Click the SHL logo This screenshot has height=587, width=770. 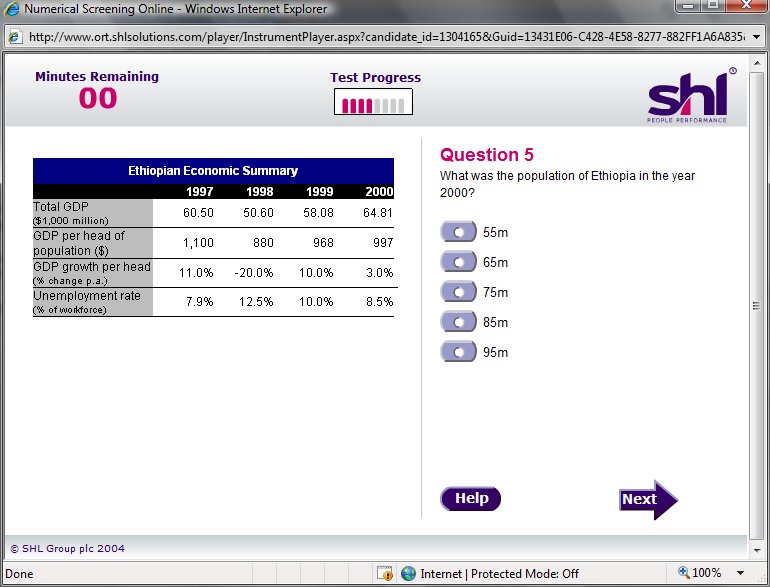(691, 95)
